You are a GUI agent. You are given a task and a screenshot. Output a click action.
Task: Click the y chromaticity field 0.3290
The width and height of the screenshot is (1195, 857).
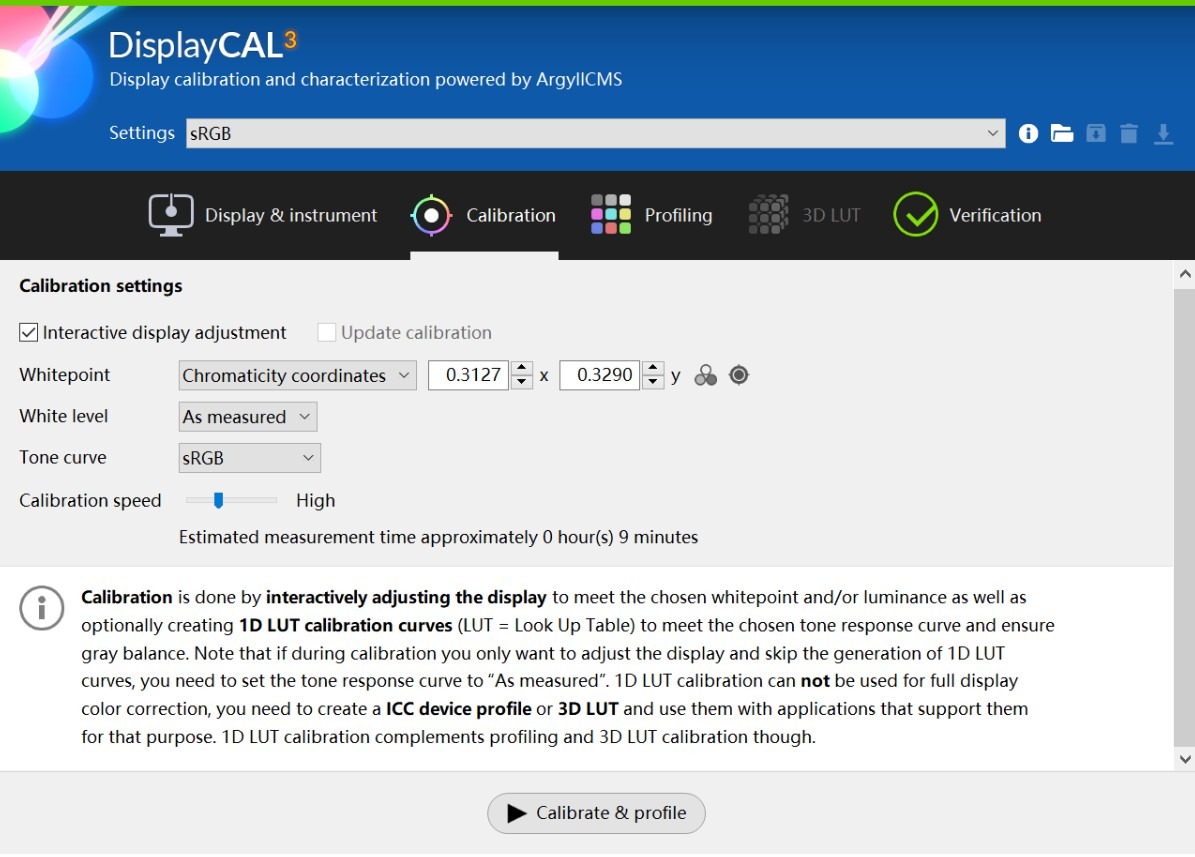[600, 375]
